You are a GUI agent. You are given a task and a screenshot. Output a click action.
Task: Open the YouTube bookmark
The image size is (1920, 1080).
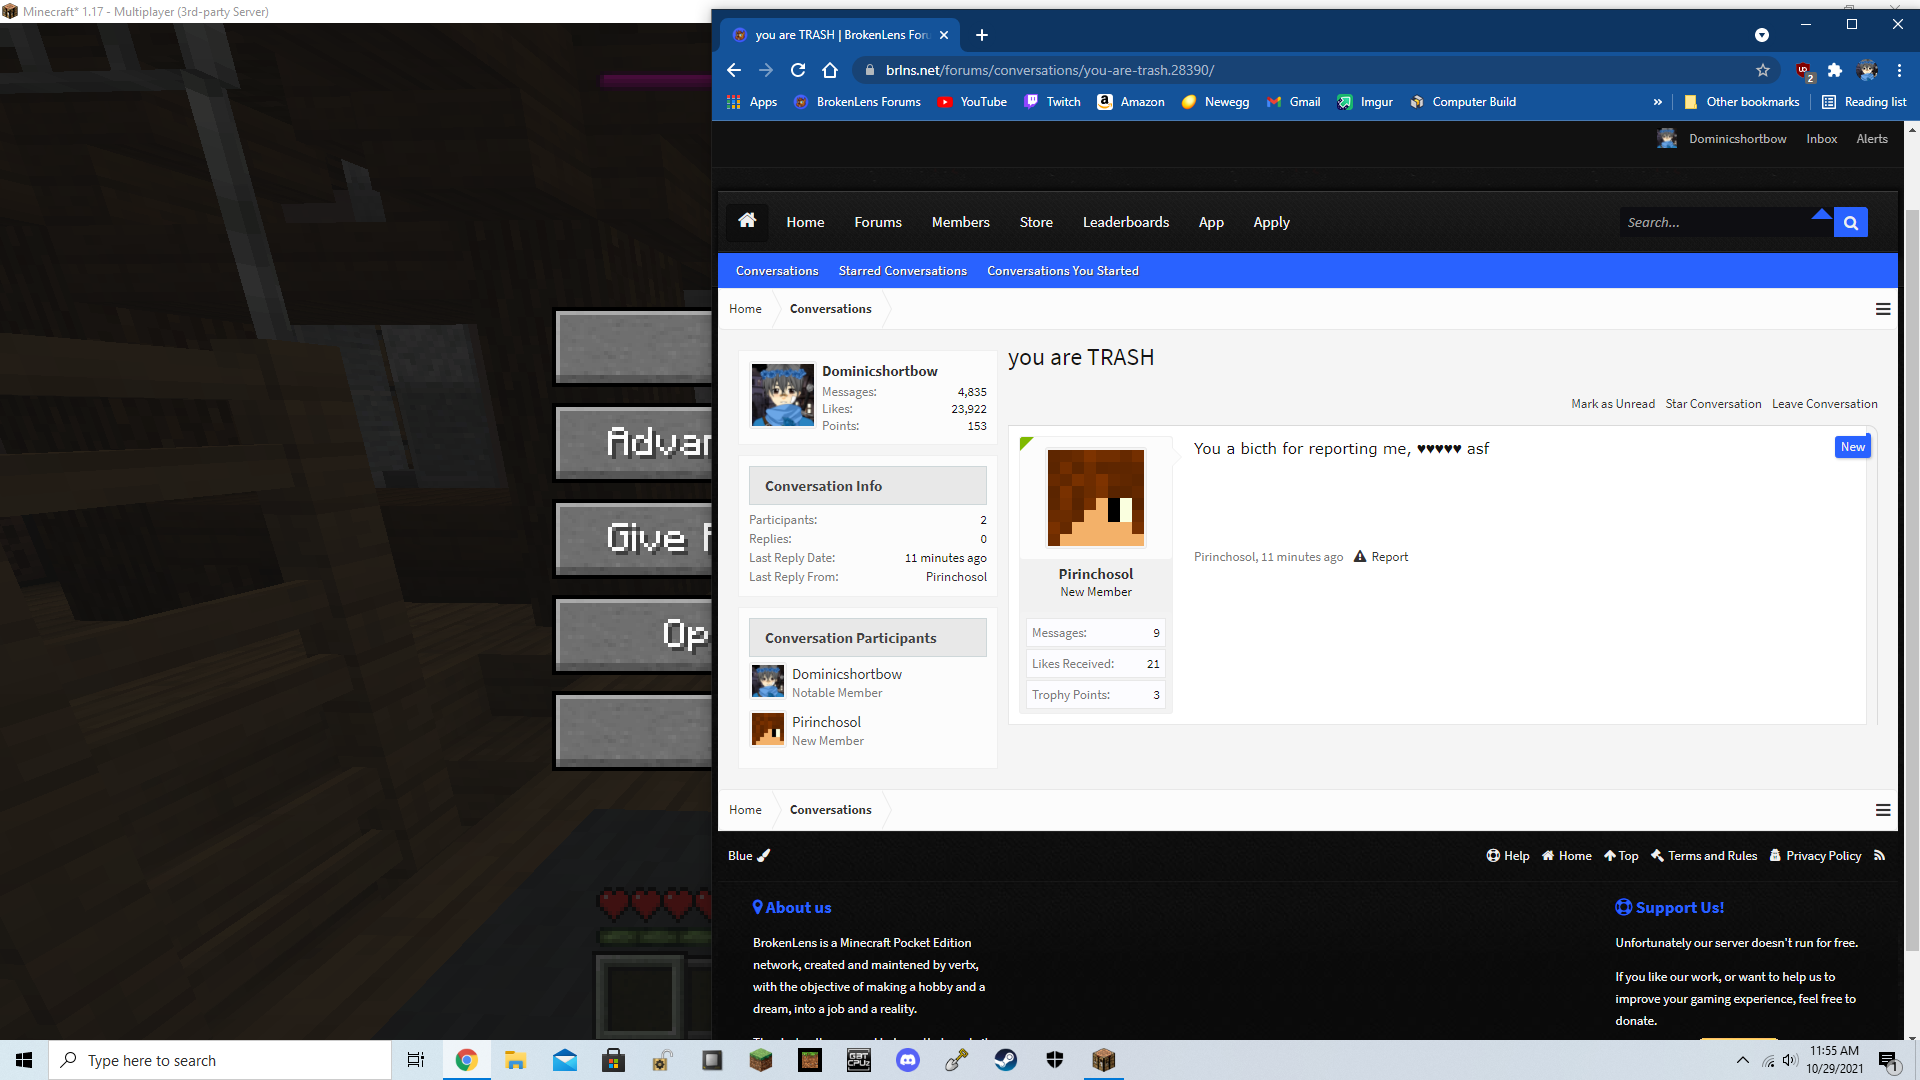coord(973,102)
